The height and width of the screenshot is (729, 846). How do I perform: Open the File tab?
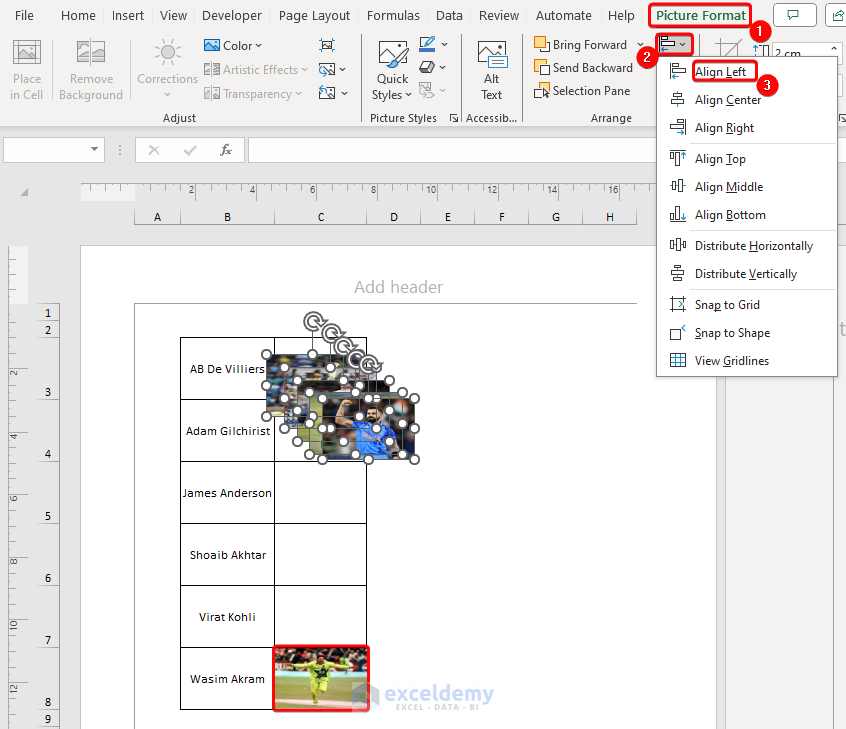24,16
